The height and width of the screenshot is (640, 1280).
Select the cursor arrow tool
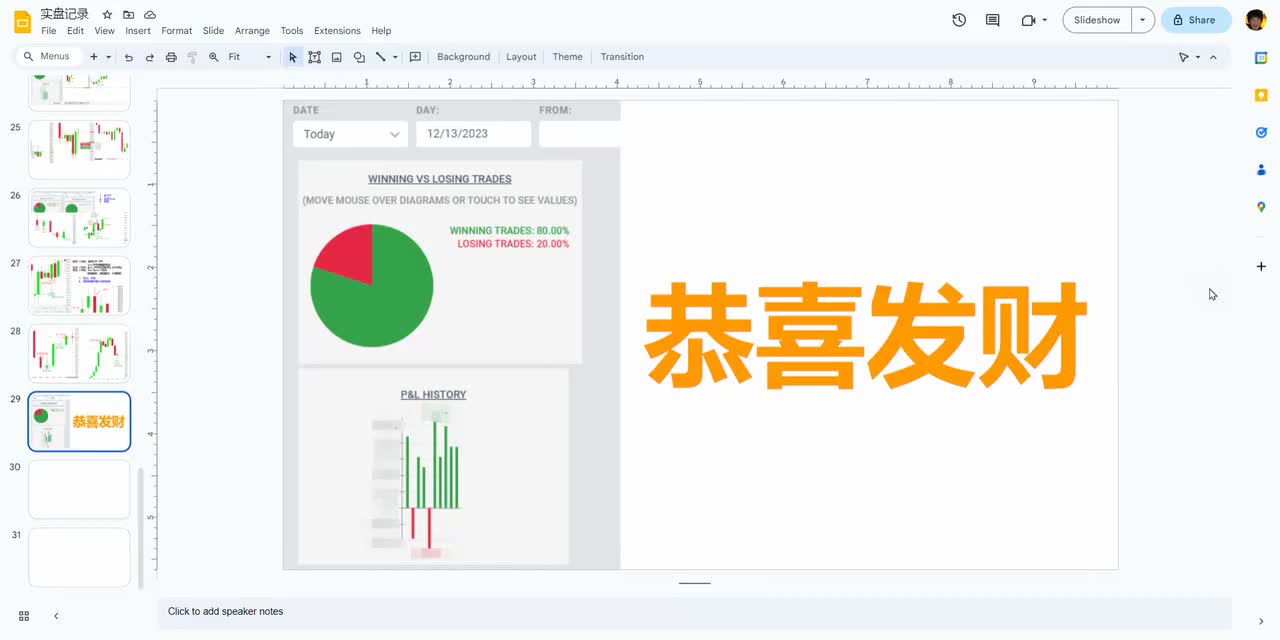(x=293, y=57)
